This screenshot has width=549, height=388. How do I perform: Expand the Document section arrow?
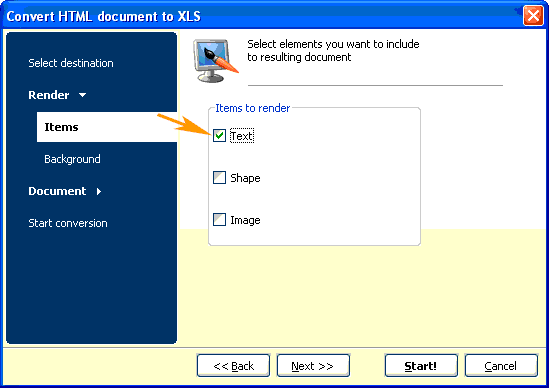[x=99, y=191]
